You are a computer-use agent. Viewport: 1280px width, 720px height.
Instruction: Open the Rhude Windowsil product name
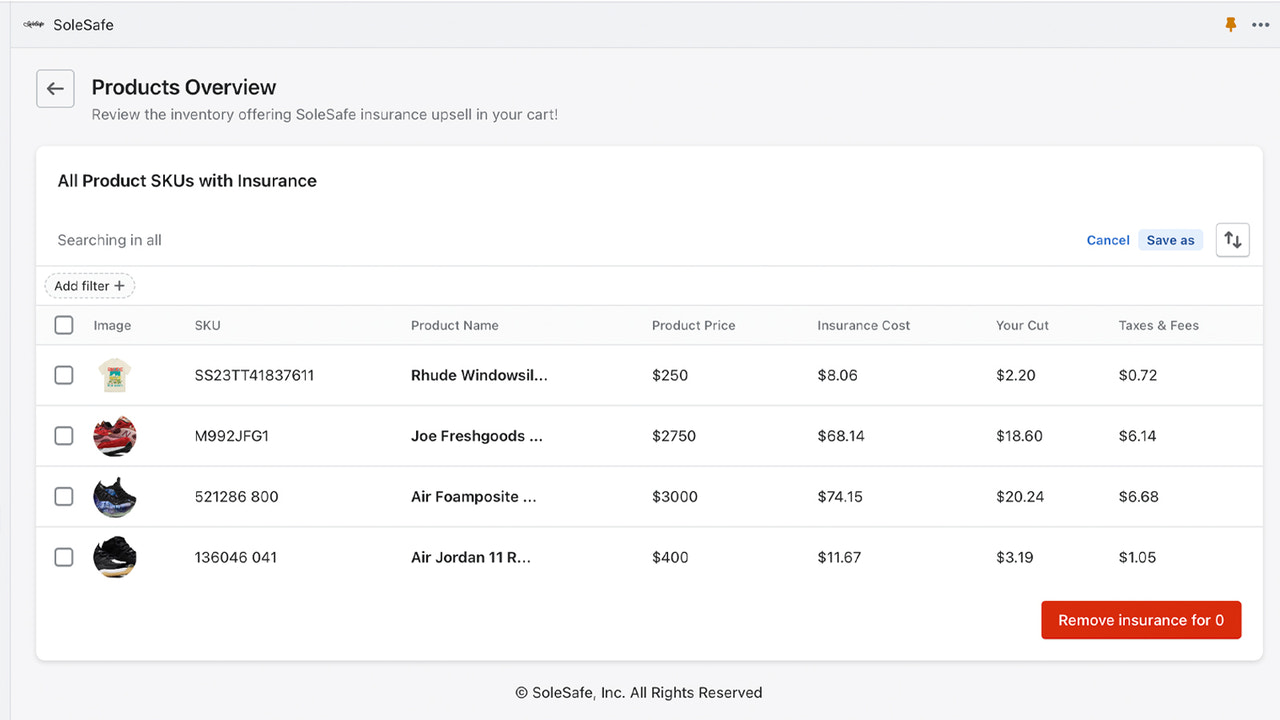pyautogui.click(x=479, y=375)
